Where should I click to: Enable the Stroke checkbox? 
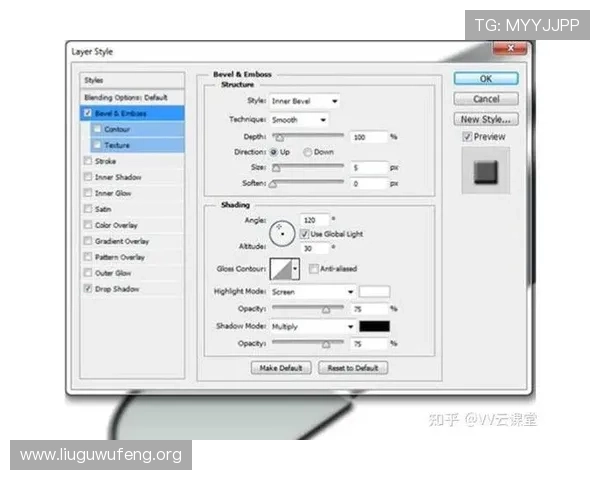point(88,161)
